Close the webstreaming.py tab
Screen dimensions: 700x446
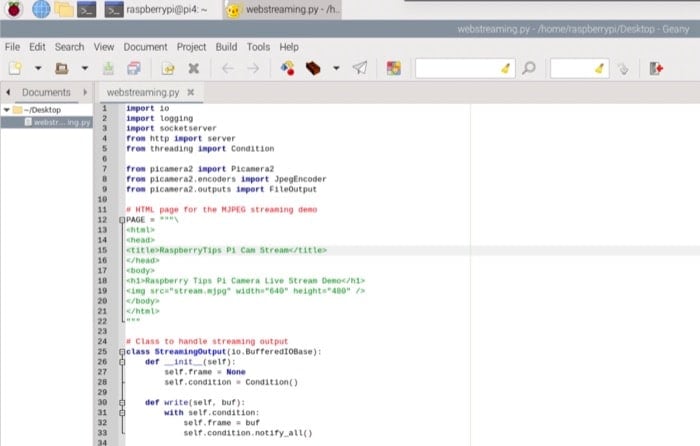click(191, 92)
